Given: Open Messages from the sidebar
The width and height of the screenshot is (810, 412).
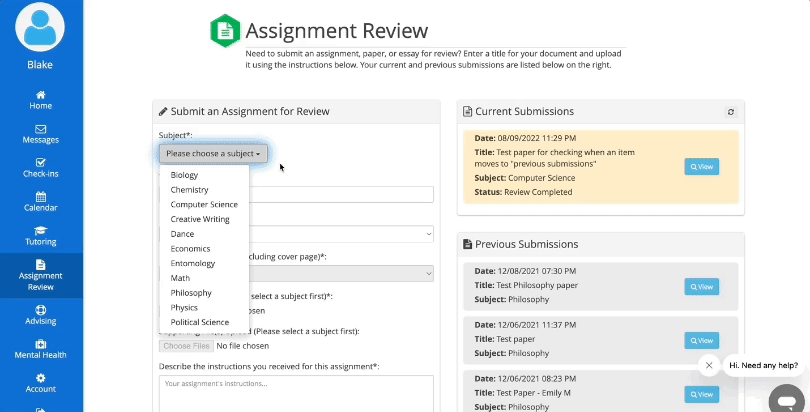Looking at the screenshot, I should coord(40,134).
